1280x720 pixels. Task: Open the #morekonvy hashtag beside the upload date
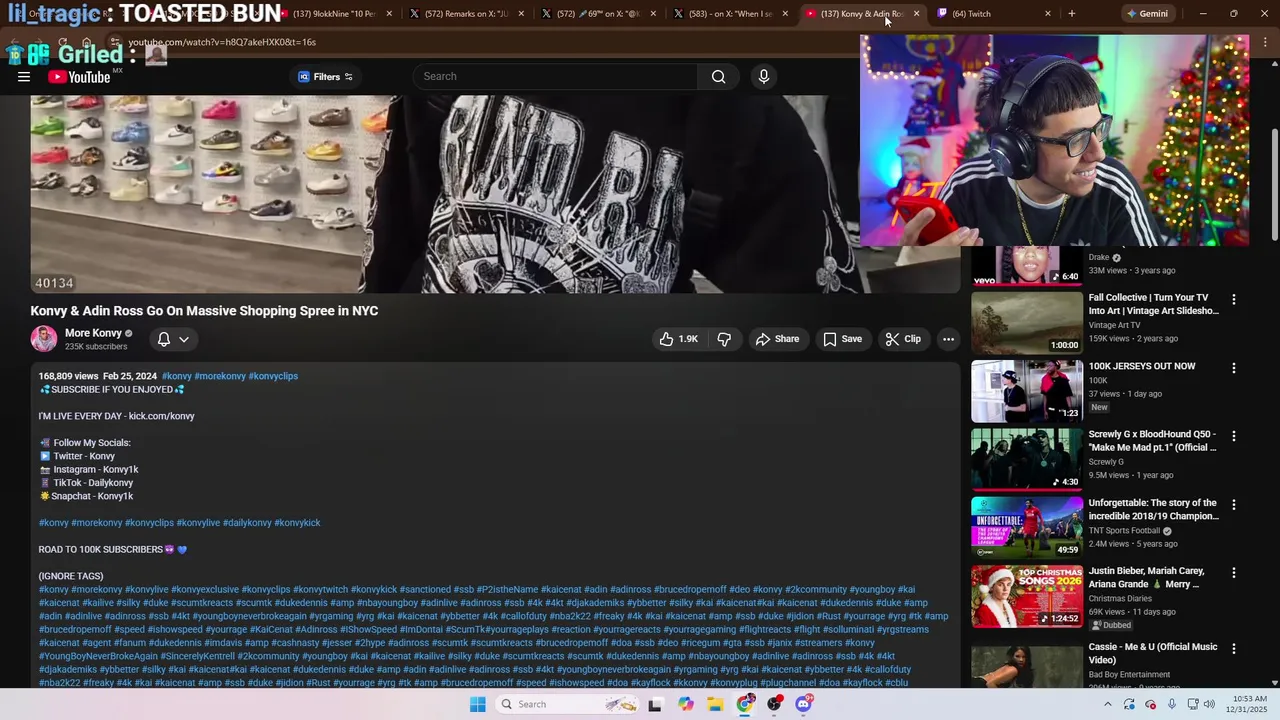tap(220, 376)
